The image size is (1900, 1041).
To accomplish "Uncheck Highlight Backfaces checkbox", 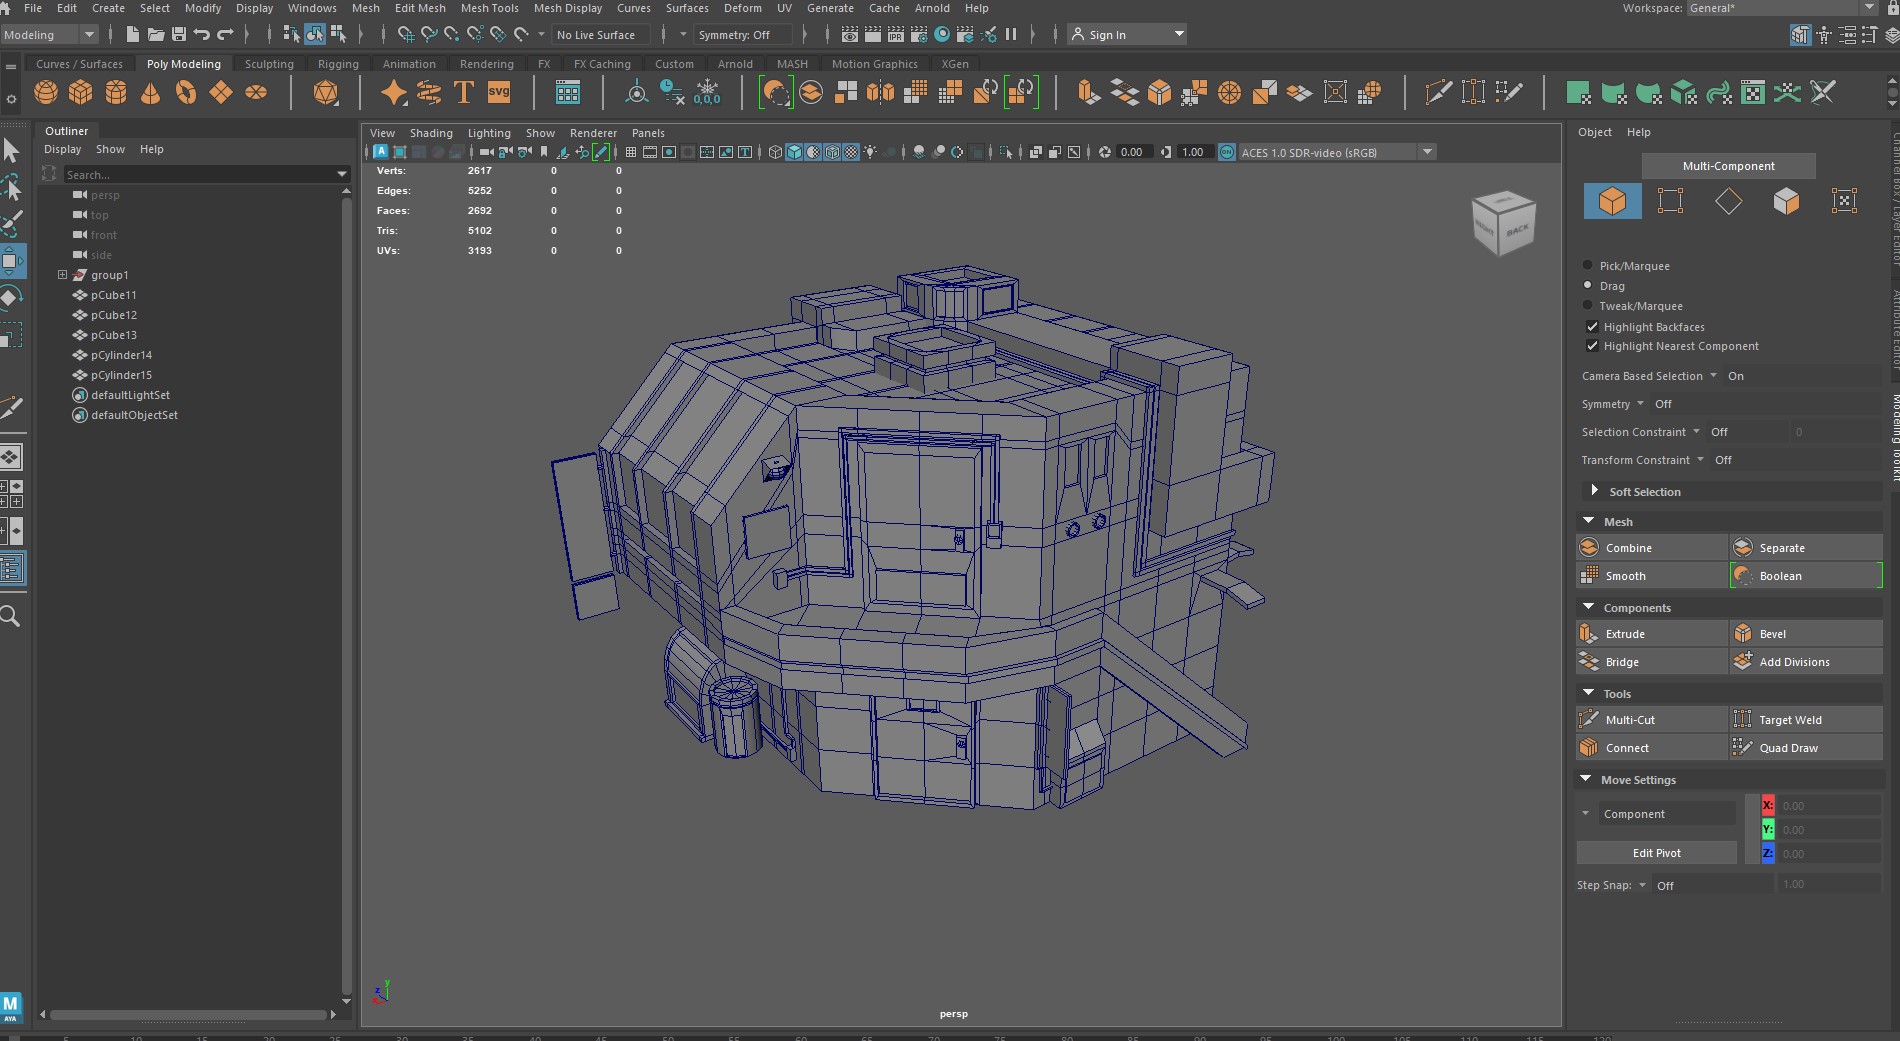I will 1592,327.
